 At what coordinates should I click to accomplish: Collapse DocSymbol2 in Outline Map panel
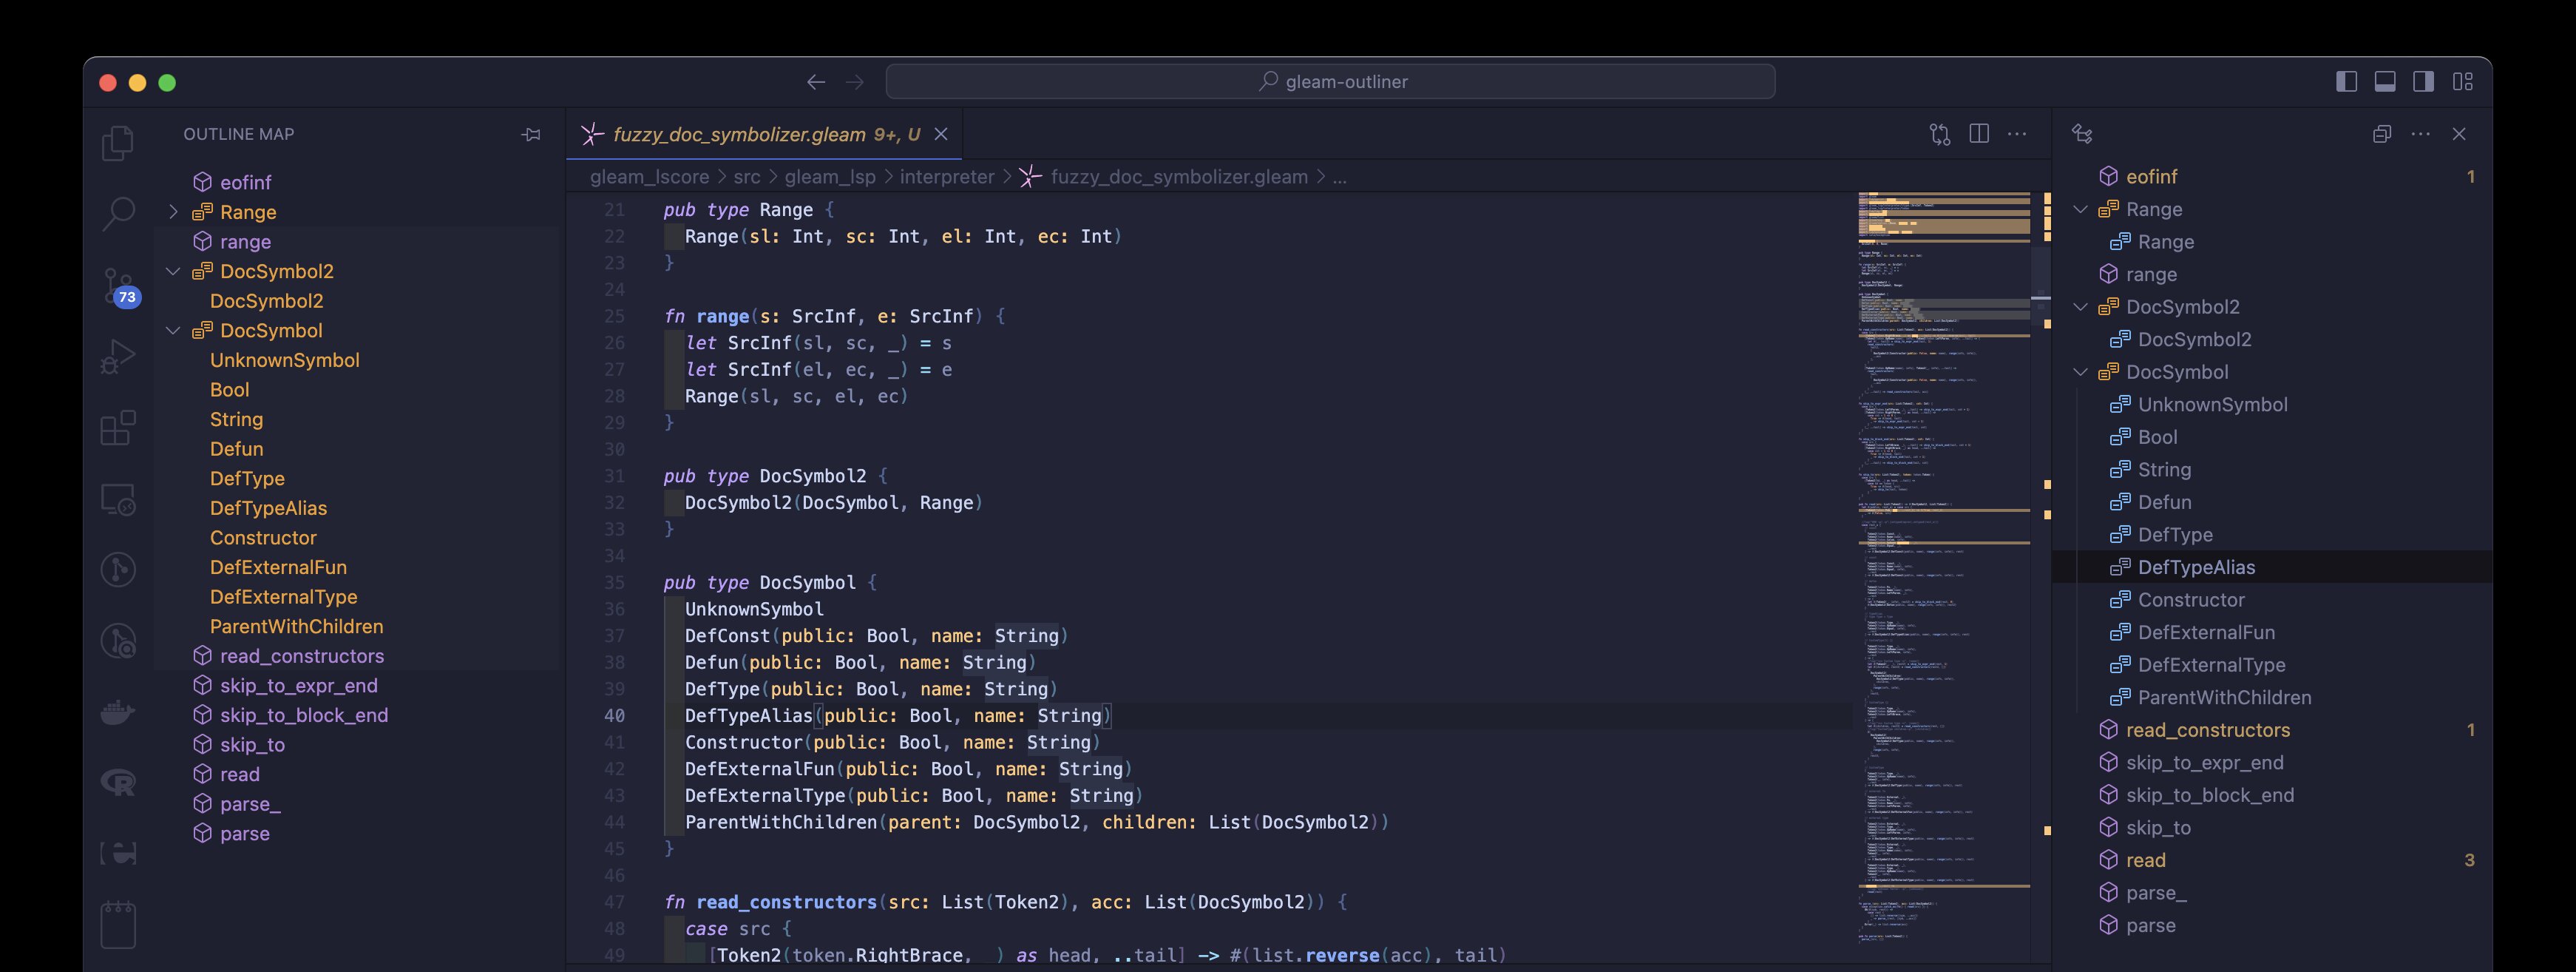tap(173, 271)
